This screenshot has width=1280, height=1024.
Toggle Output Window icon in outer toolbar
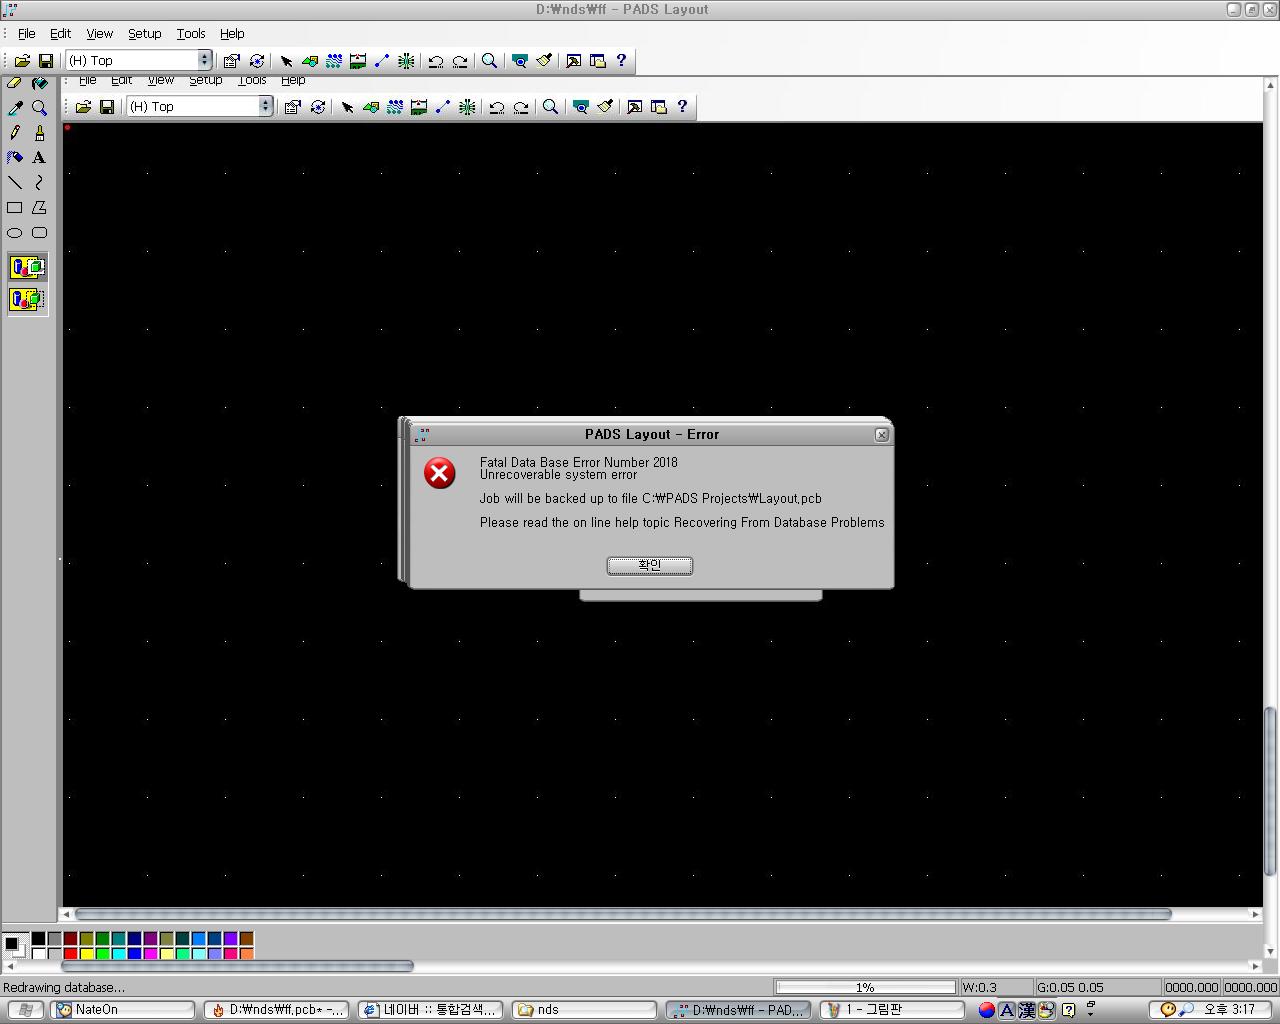coord(573,60)
